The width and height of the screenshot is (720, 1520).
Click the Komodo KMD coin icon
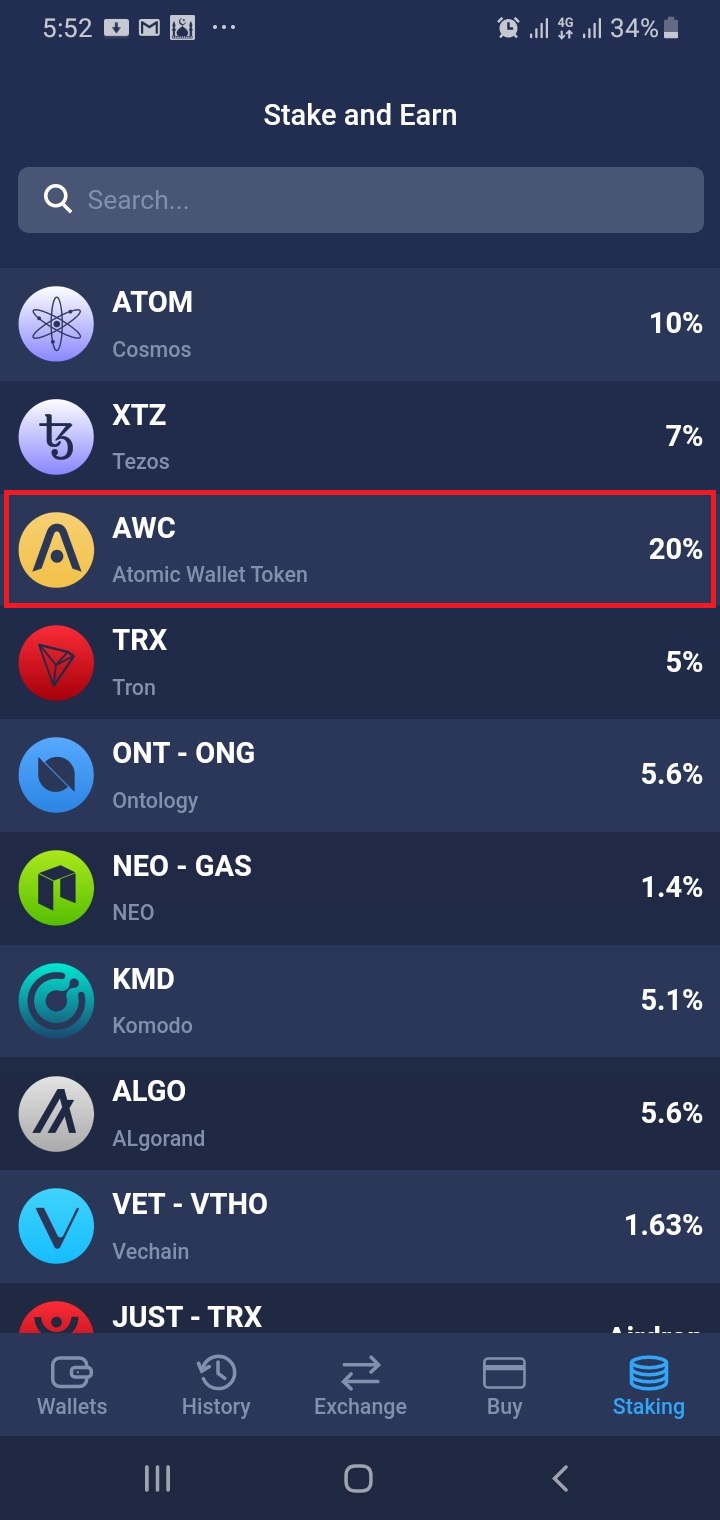point(56,1000)
